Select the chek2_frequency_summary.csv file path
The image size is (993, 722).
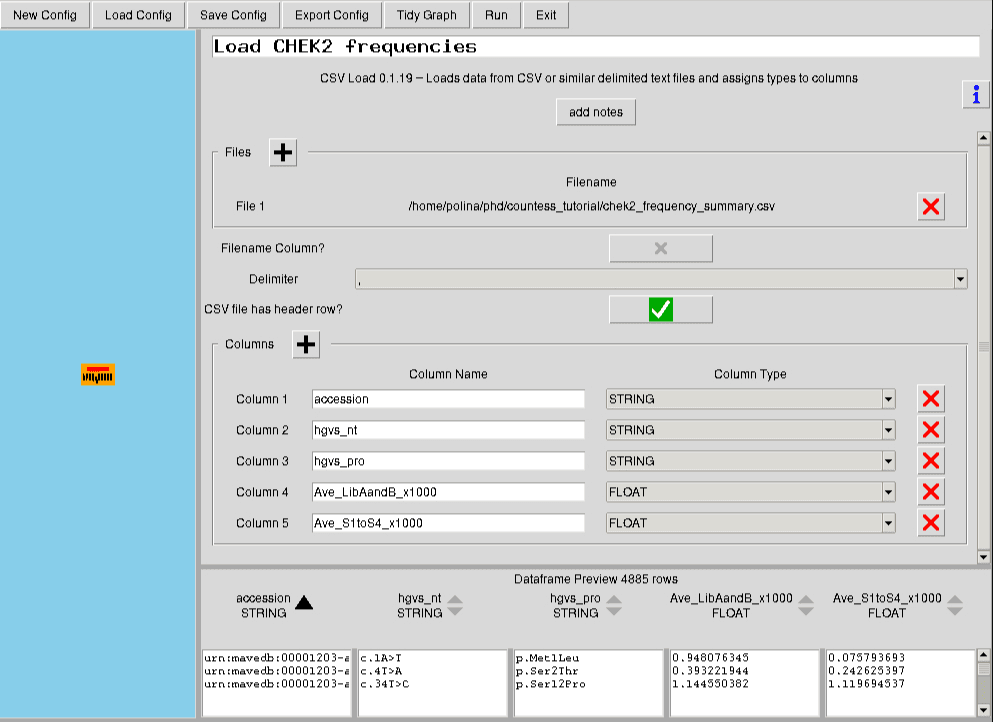click(591, 206)
